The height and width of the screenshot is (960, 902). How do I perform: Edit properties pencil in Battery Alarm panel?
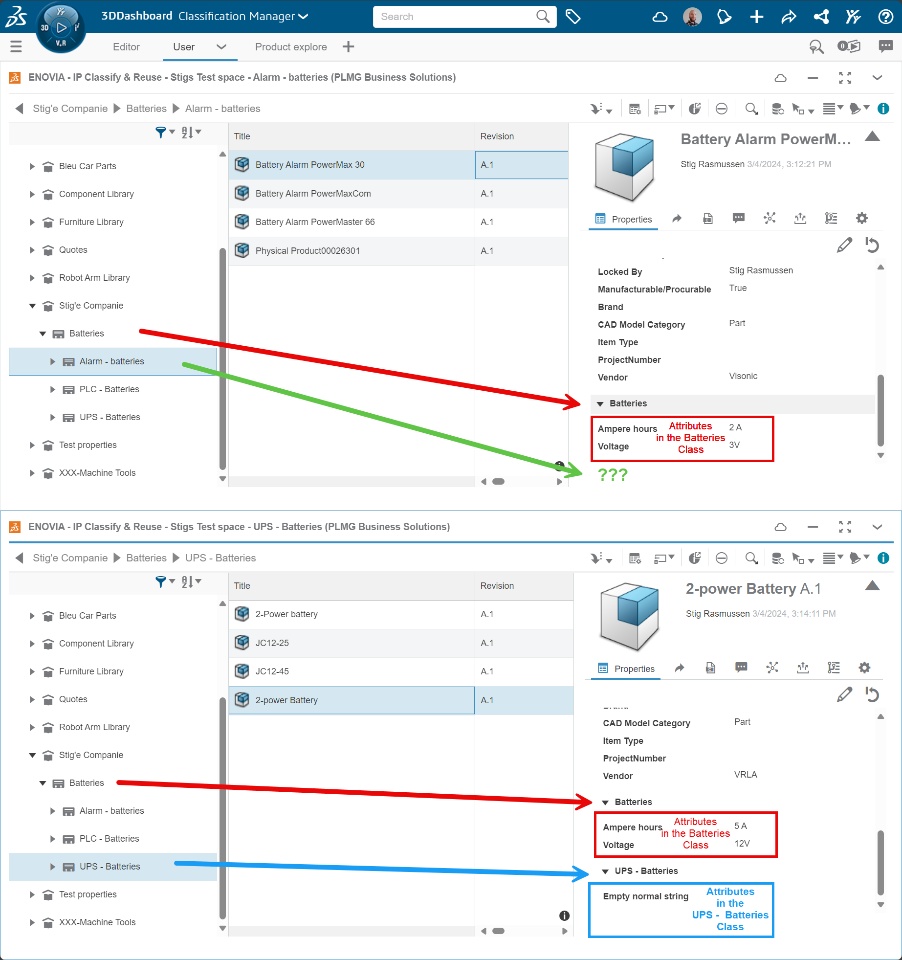tap(844, 246)
